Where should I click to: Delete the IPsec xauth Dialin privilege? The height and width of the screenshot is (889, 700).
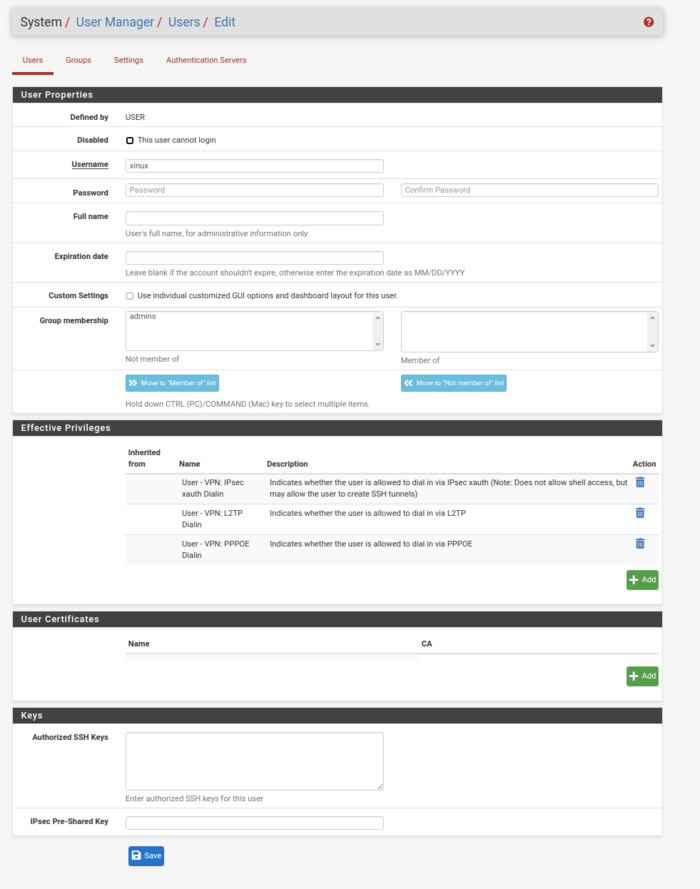(640, 482)
